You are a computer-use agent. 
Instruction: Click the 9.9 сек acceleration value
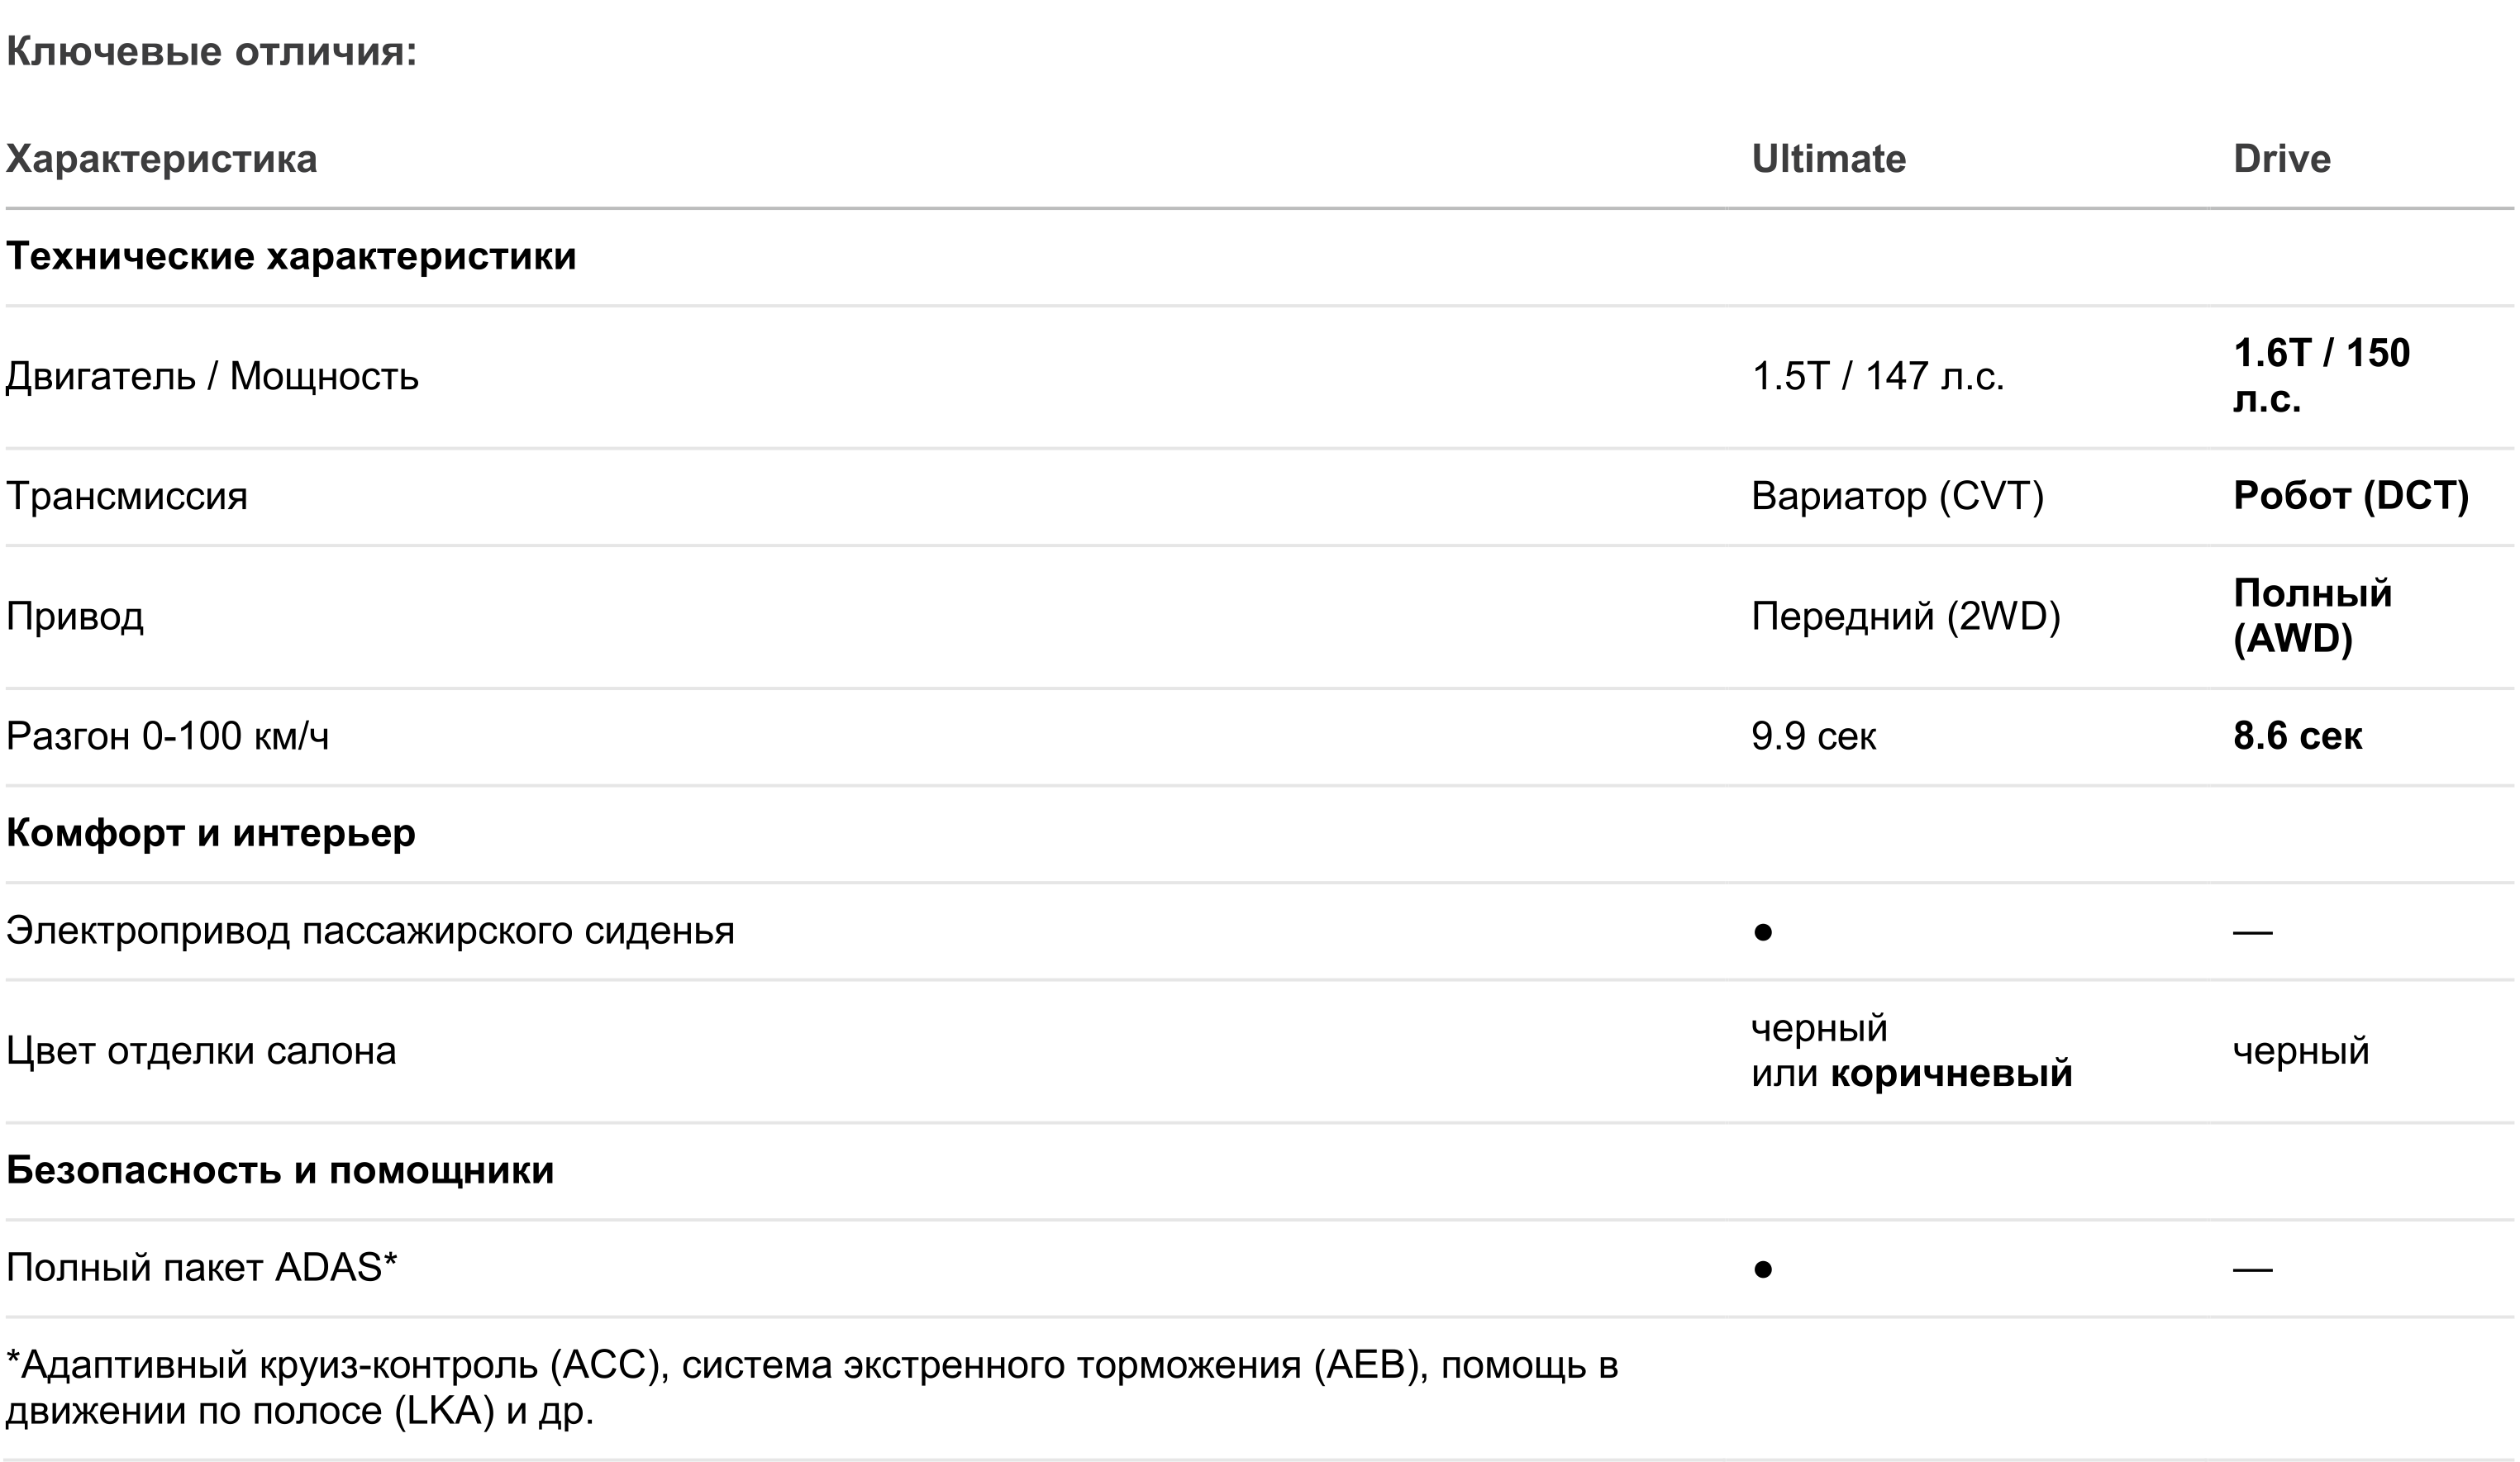coord(1813,737)
